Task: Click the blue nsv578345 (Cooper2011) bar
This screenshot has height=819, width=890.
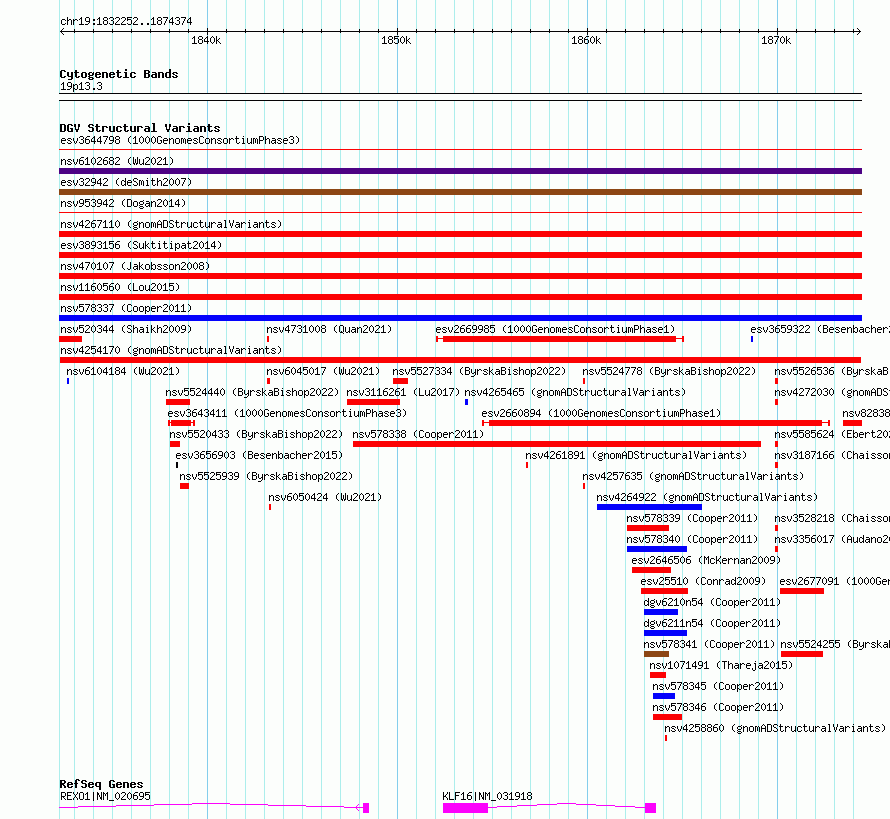Action: point(664,696)
